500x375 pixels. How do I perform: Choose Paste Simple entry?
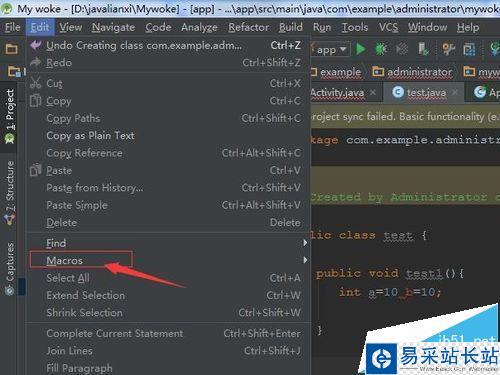click(x=168, y=205)
